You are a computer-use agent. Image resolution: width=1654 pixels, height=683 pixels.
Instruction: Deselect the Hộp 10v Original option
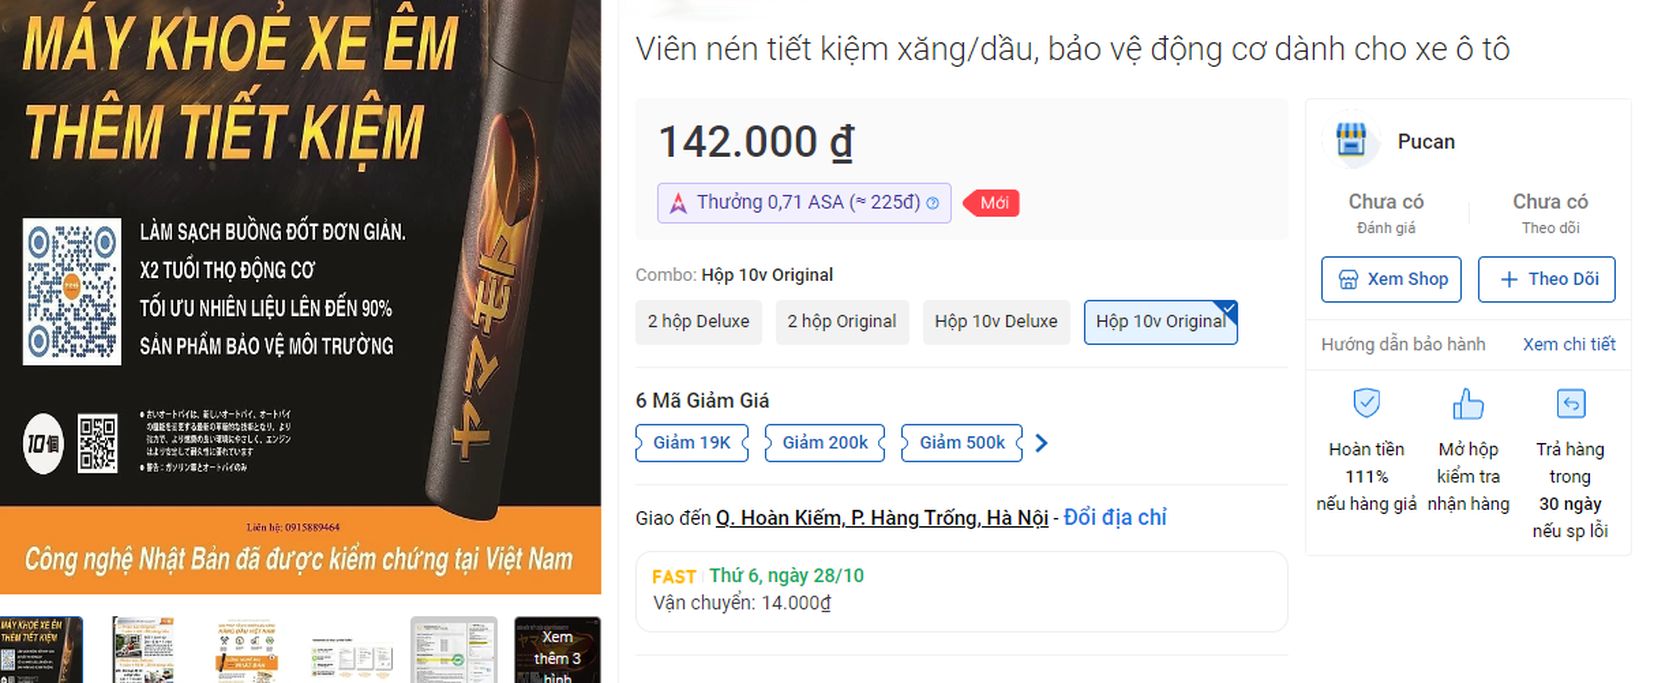1161,322
